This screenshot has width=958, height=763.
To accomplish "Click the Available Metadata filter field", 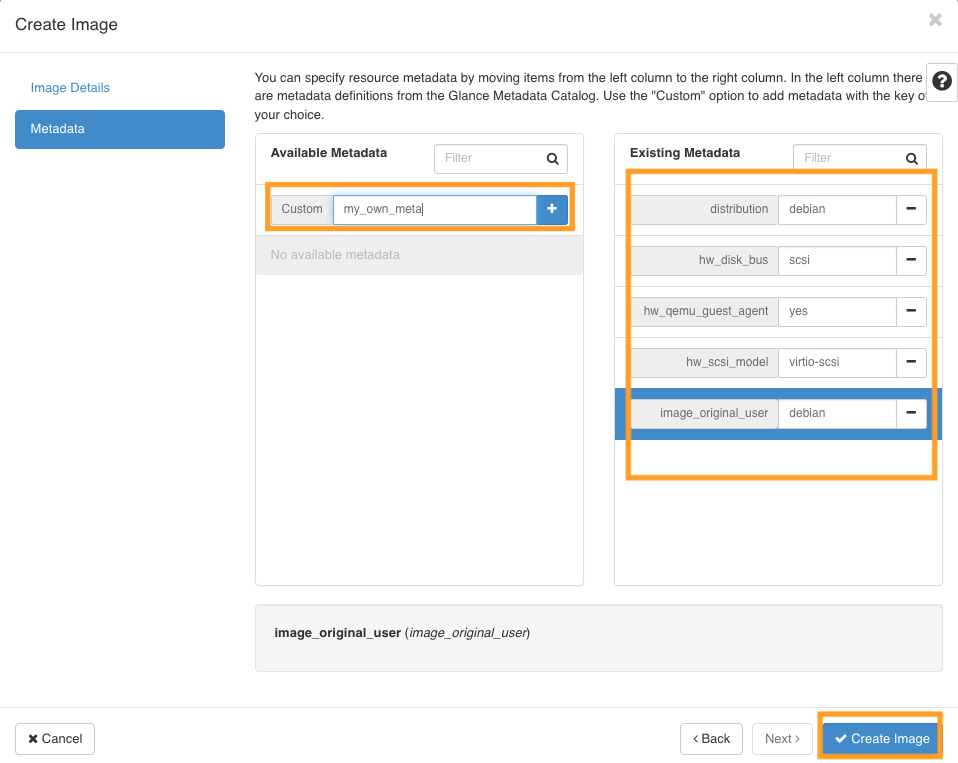I will (x=488, y=158).
